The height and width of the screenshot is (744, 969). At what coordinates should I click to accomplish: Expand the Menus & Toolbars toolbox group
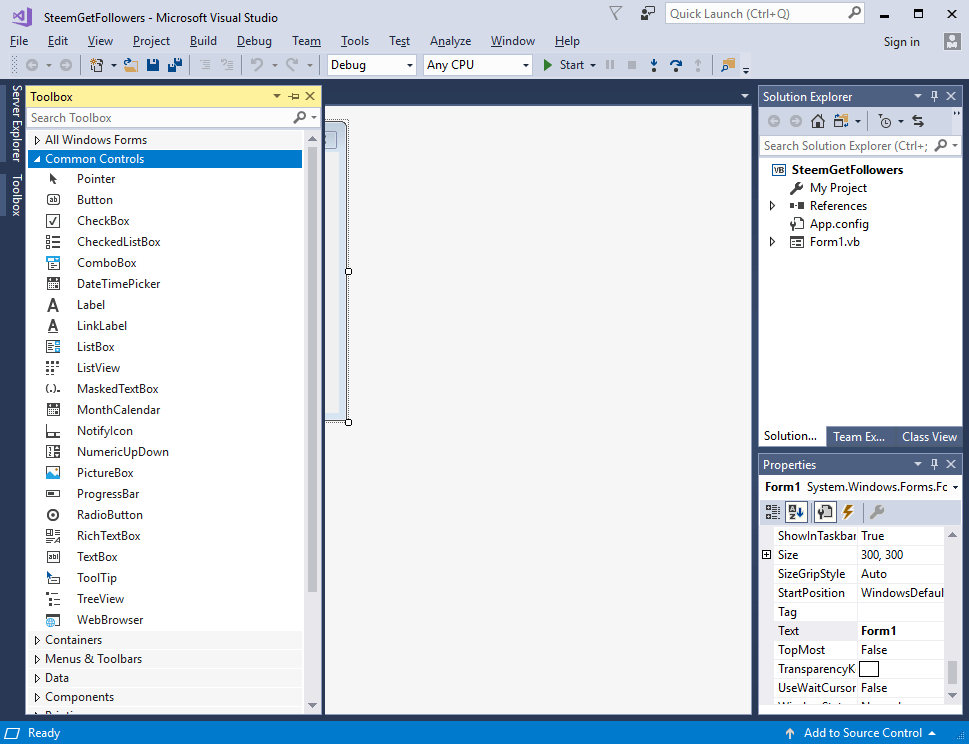37,659
